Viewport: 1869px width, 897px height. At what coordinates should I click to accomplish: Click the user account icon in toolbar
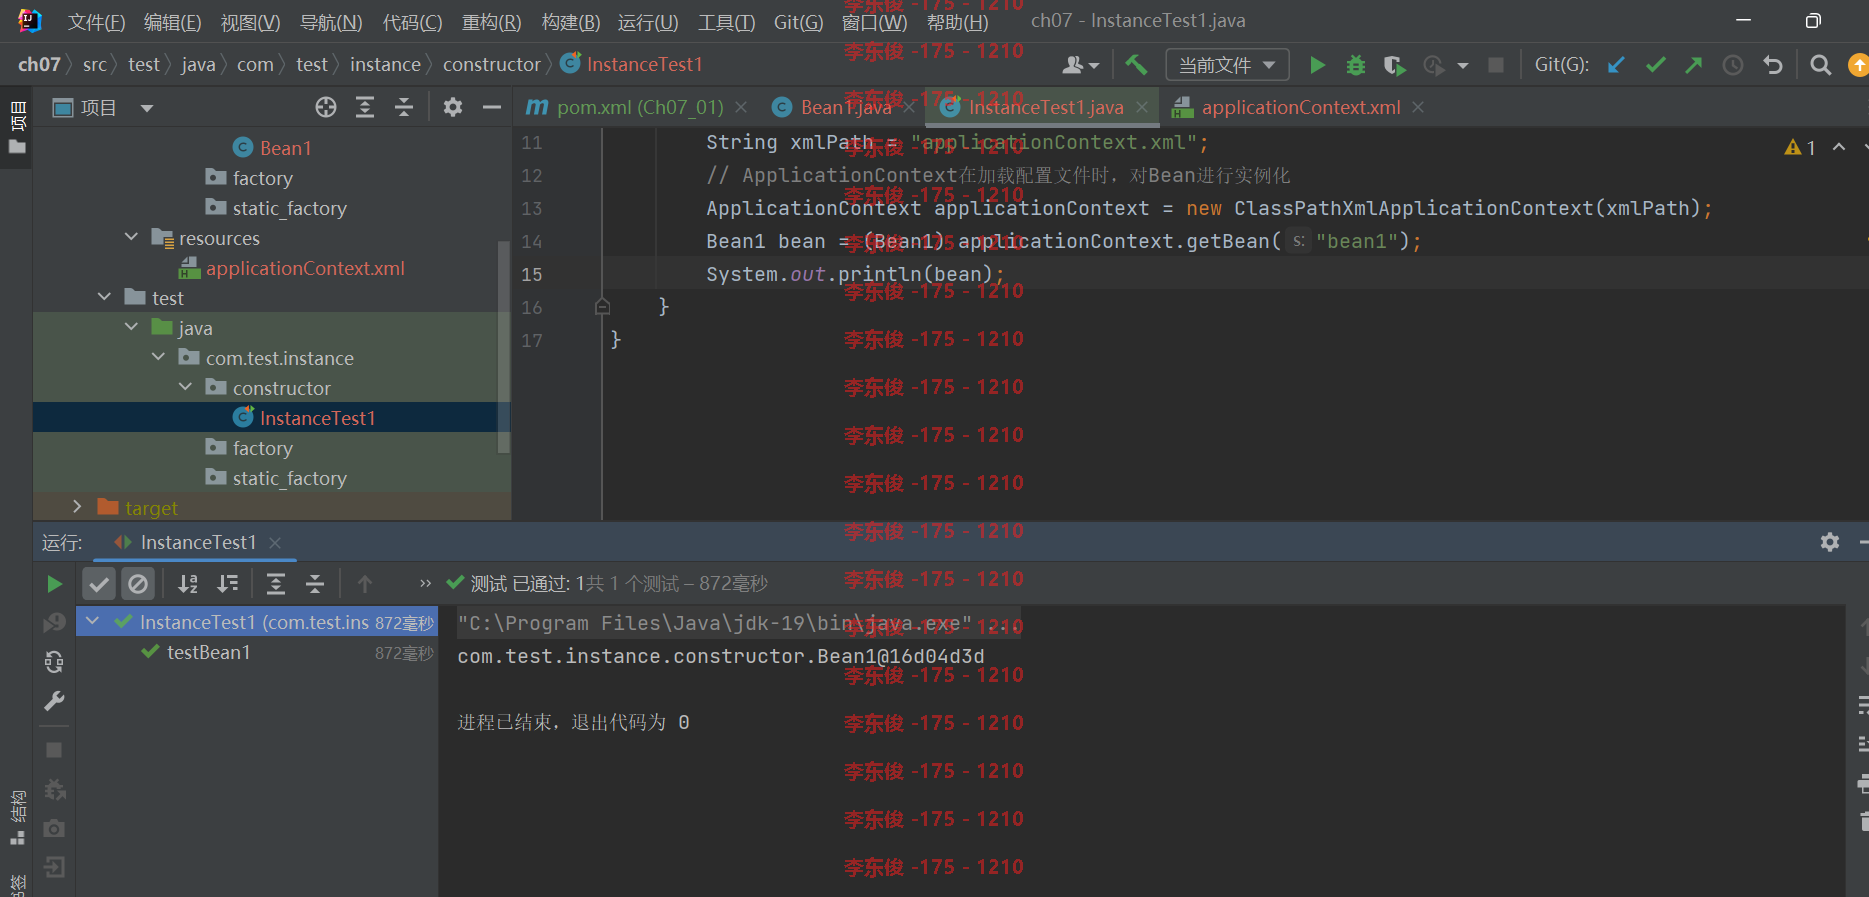pyautogui.click(x=1080, y=65)
